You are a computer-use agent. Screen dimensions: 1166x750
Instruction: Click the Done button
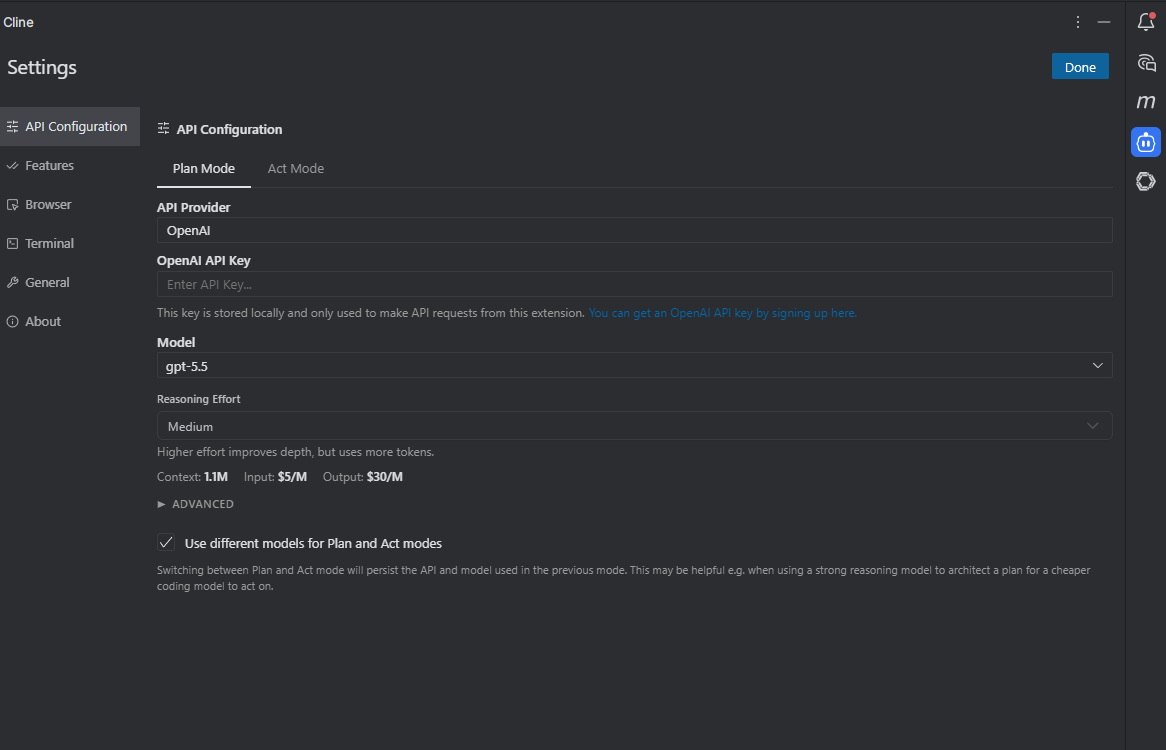[1080, 67]
